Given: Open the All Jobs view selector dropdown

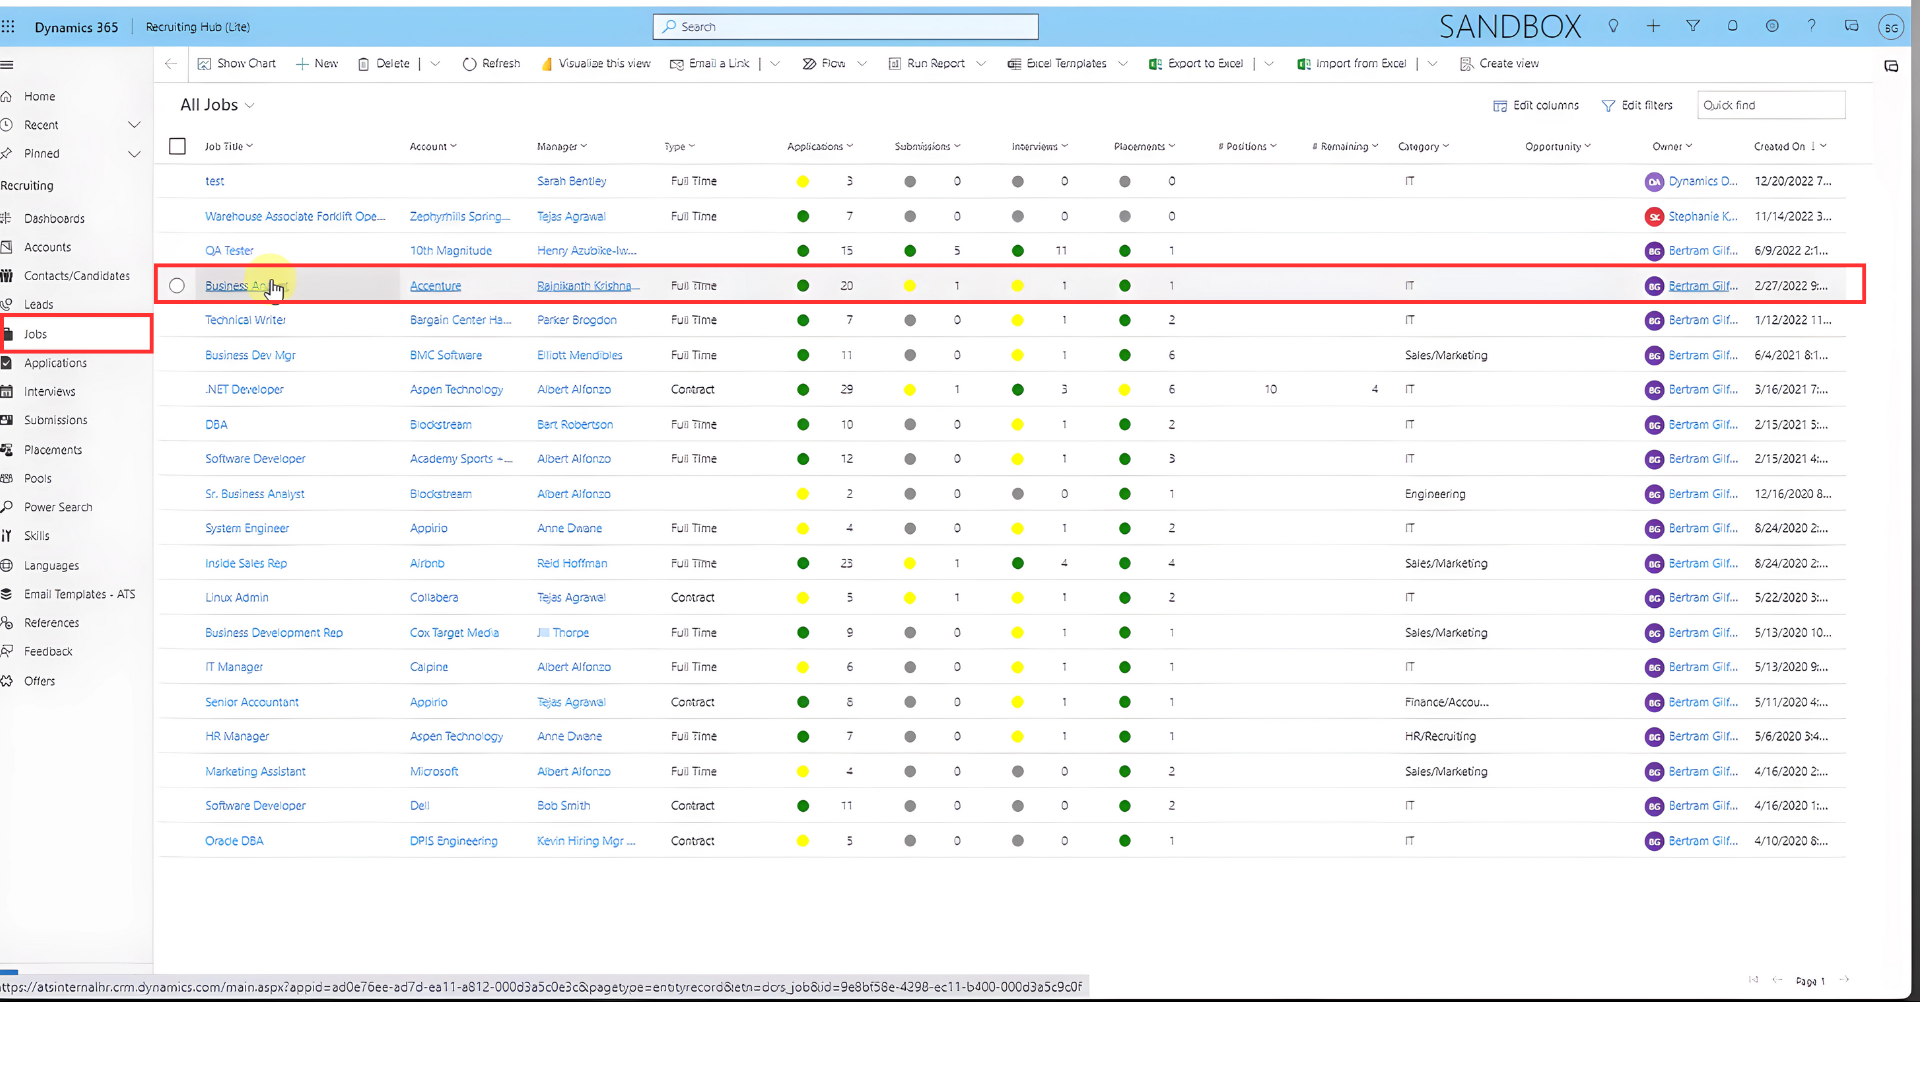Looking at the screenshot, I should [x=217, y=105].
